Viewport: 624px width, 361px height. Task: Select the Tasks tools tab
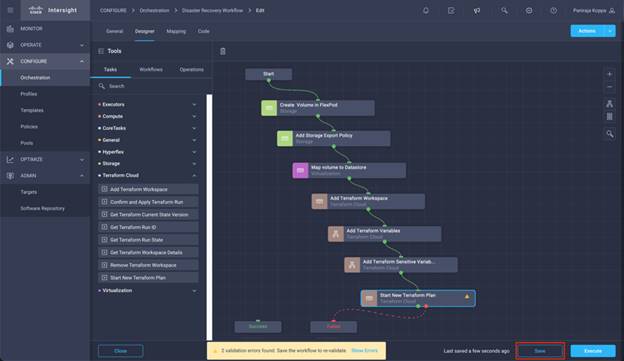click(x=110, y=69)
